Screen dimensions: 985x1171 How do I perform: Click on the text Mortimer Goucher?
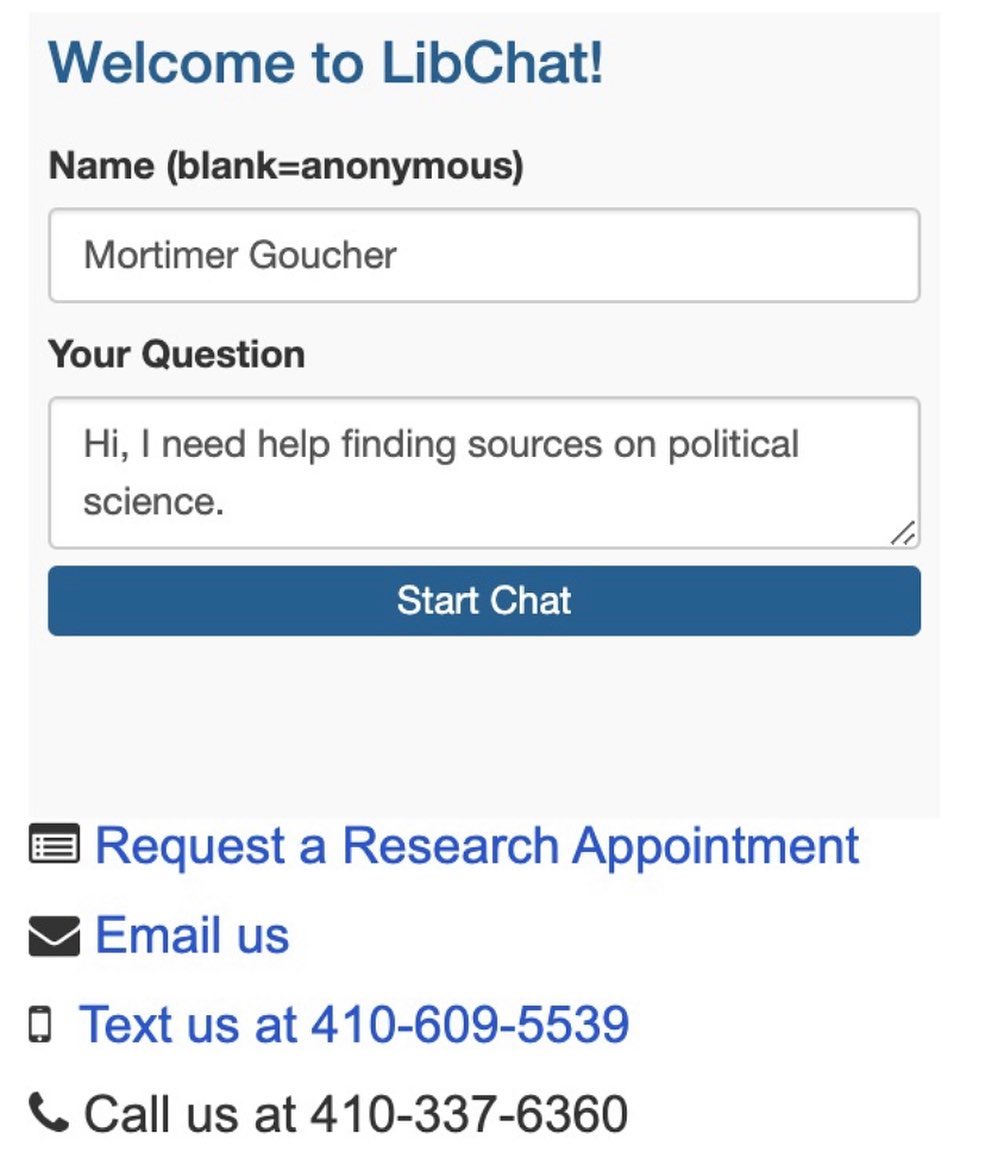240,255
